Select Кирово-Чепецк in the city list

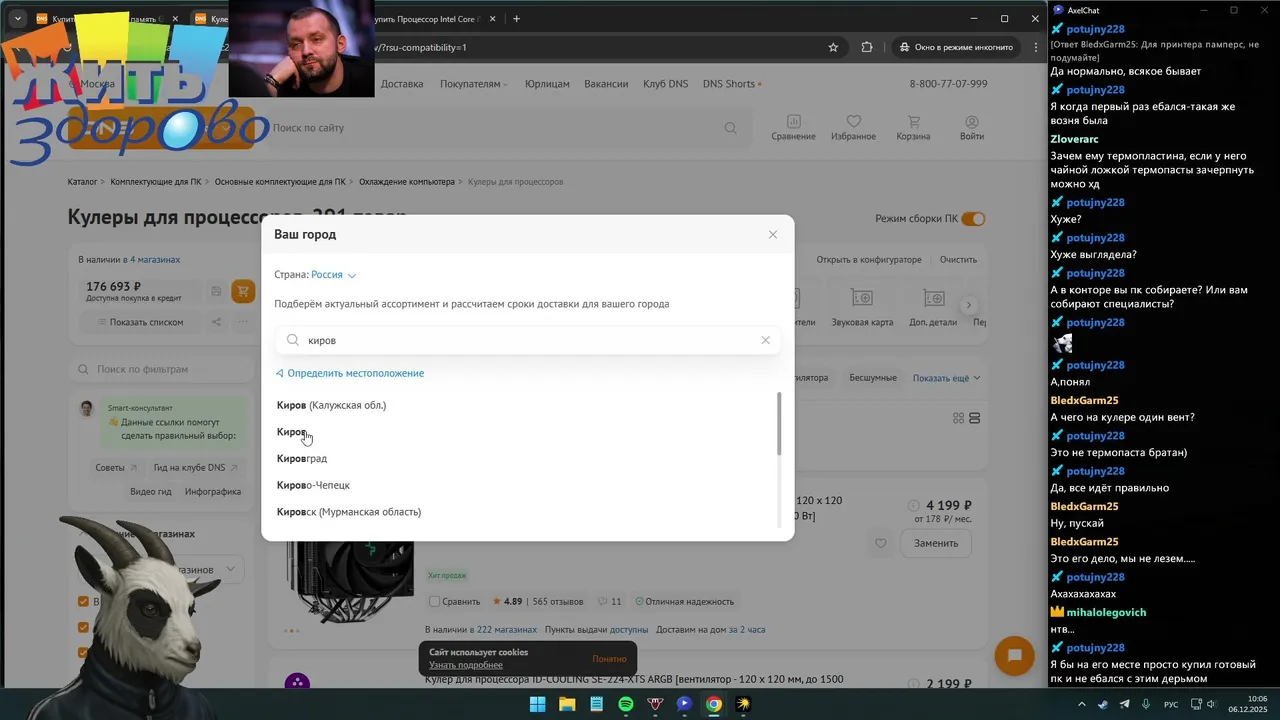(x=313, y=485)
